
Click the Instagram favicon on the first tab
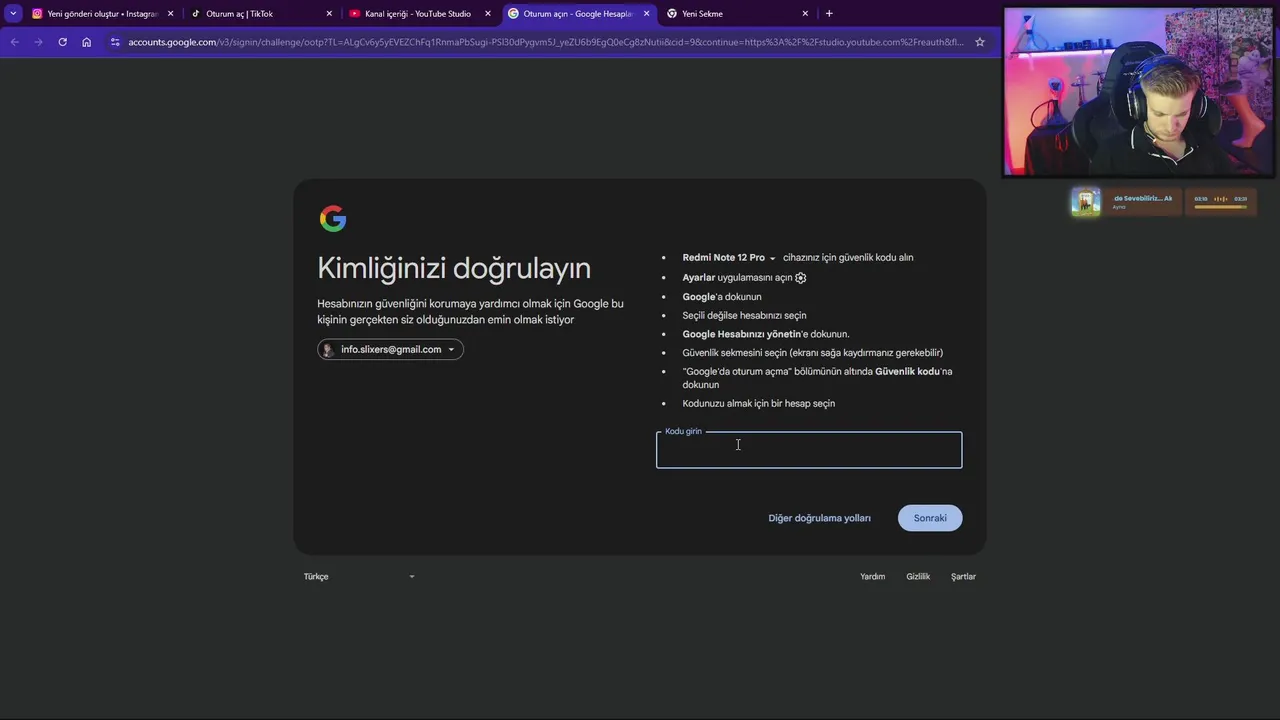(37, 14)
